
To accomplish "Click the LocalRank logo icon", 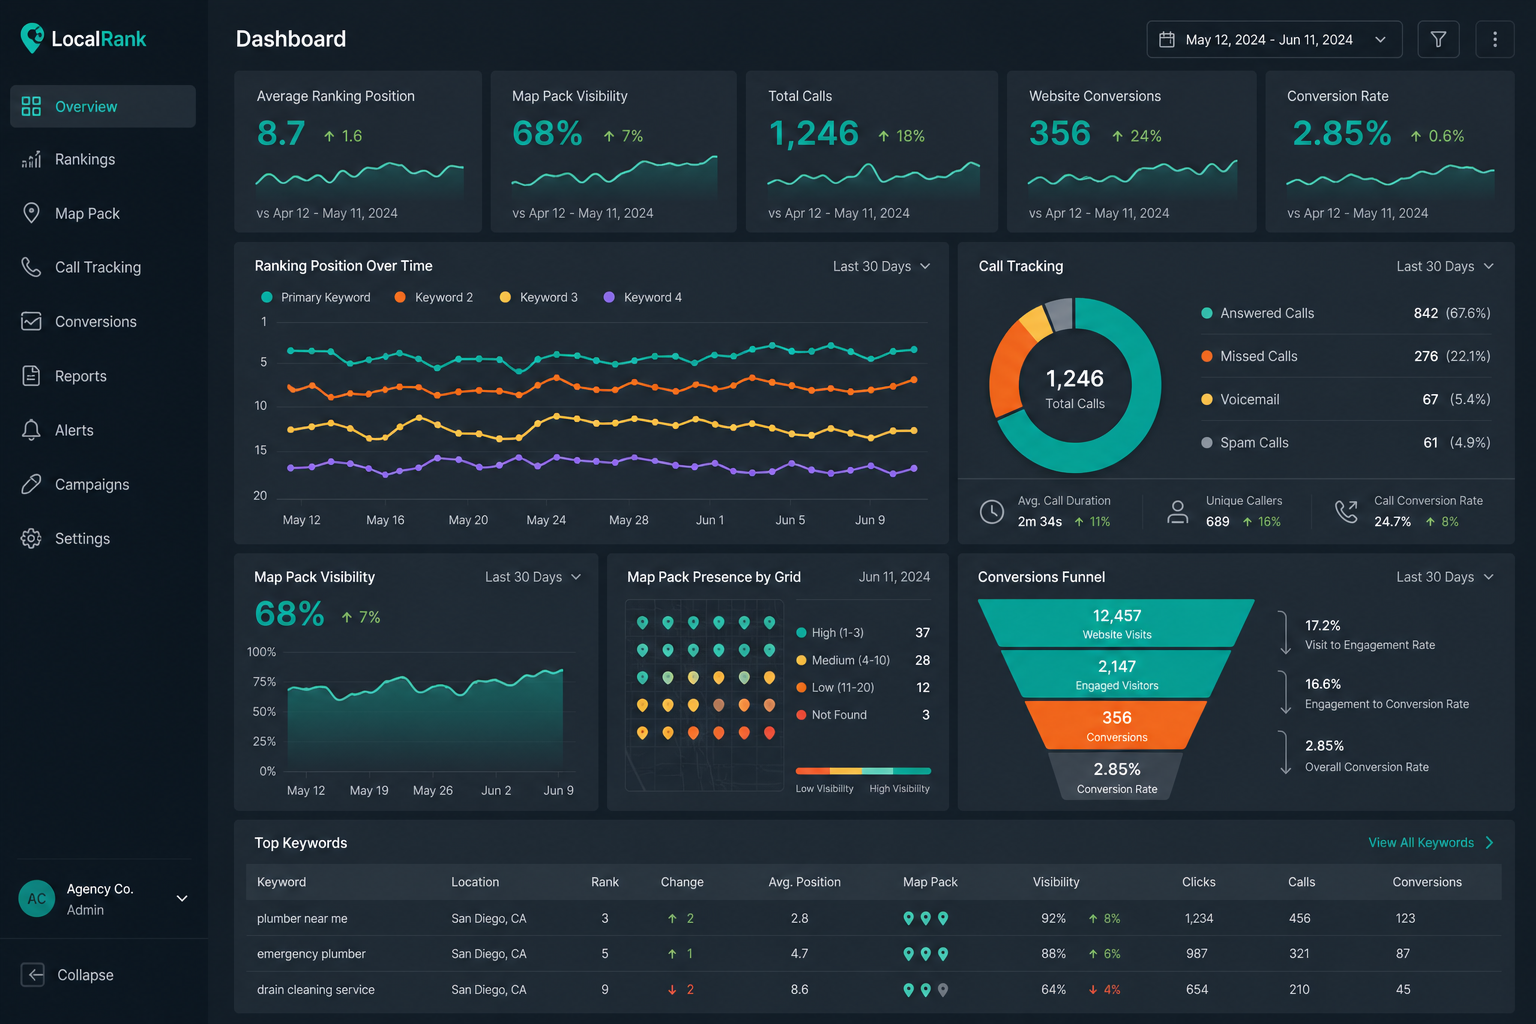I will (32, 38).
